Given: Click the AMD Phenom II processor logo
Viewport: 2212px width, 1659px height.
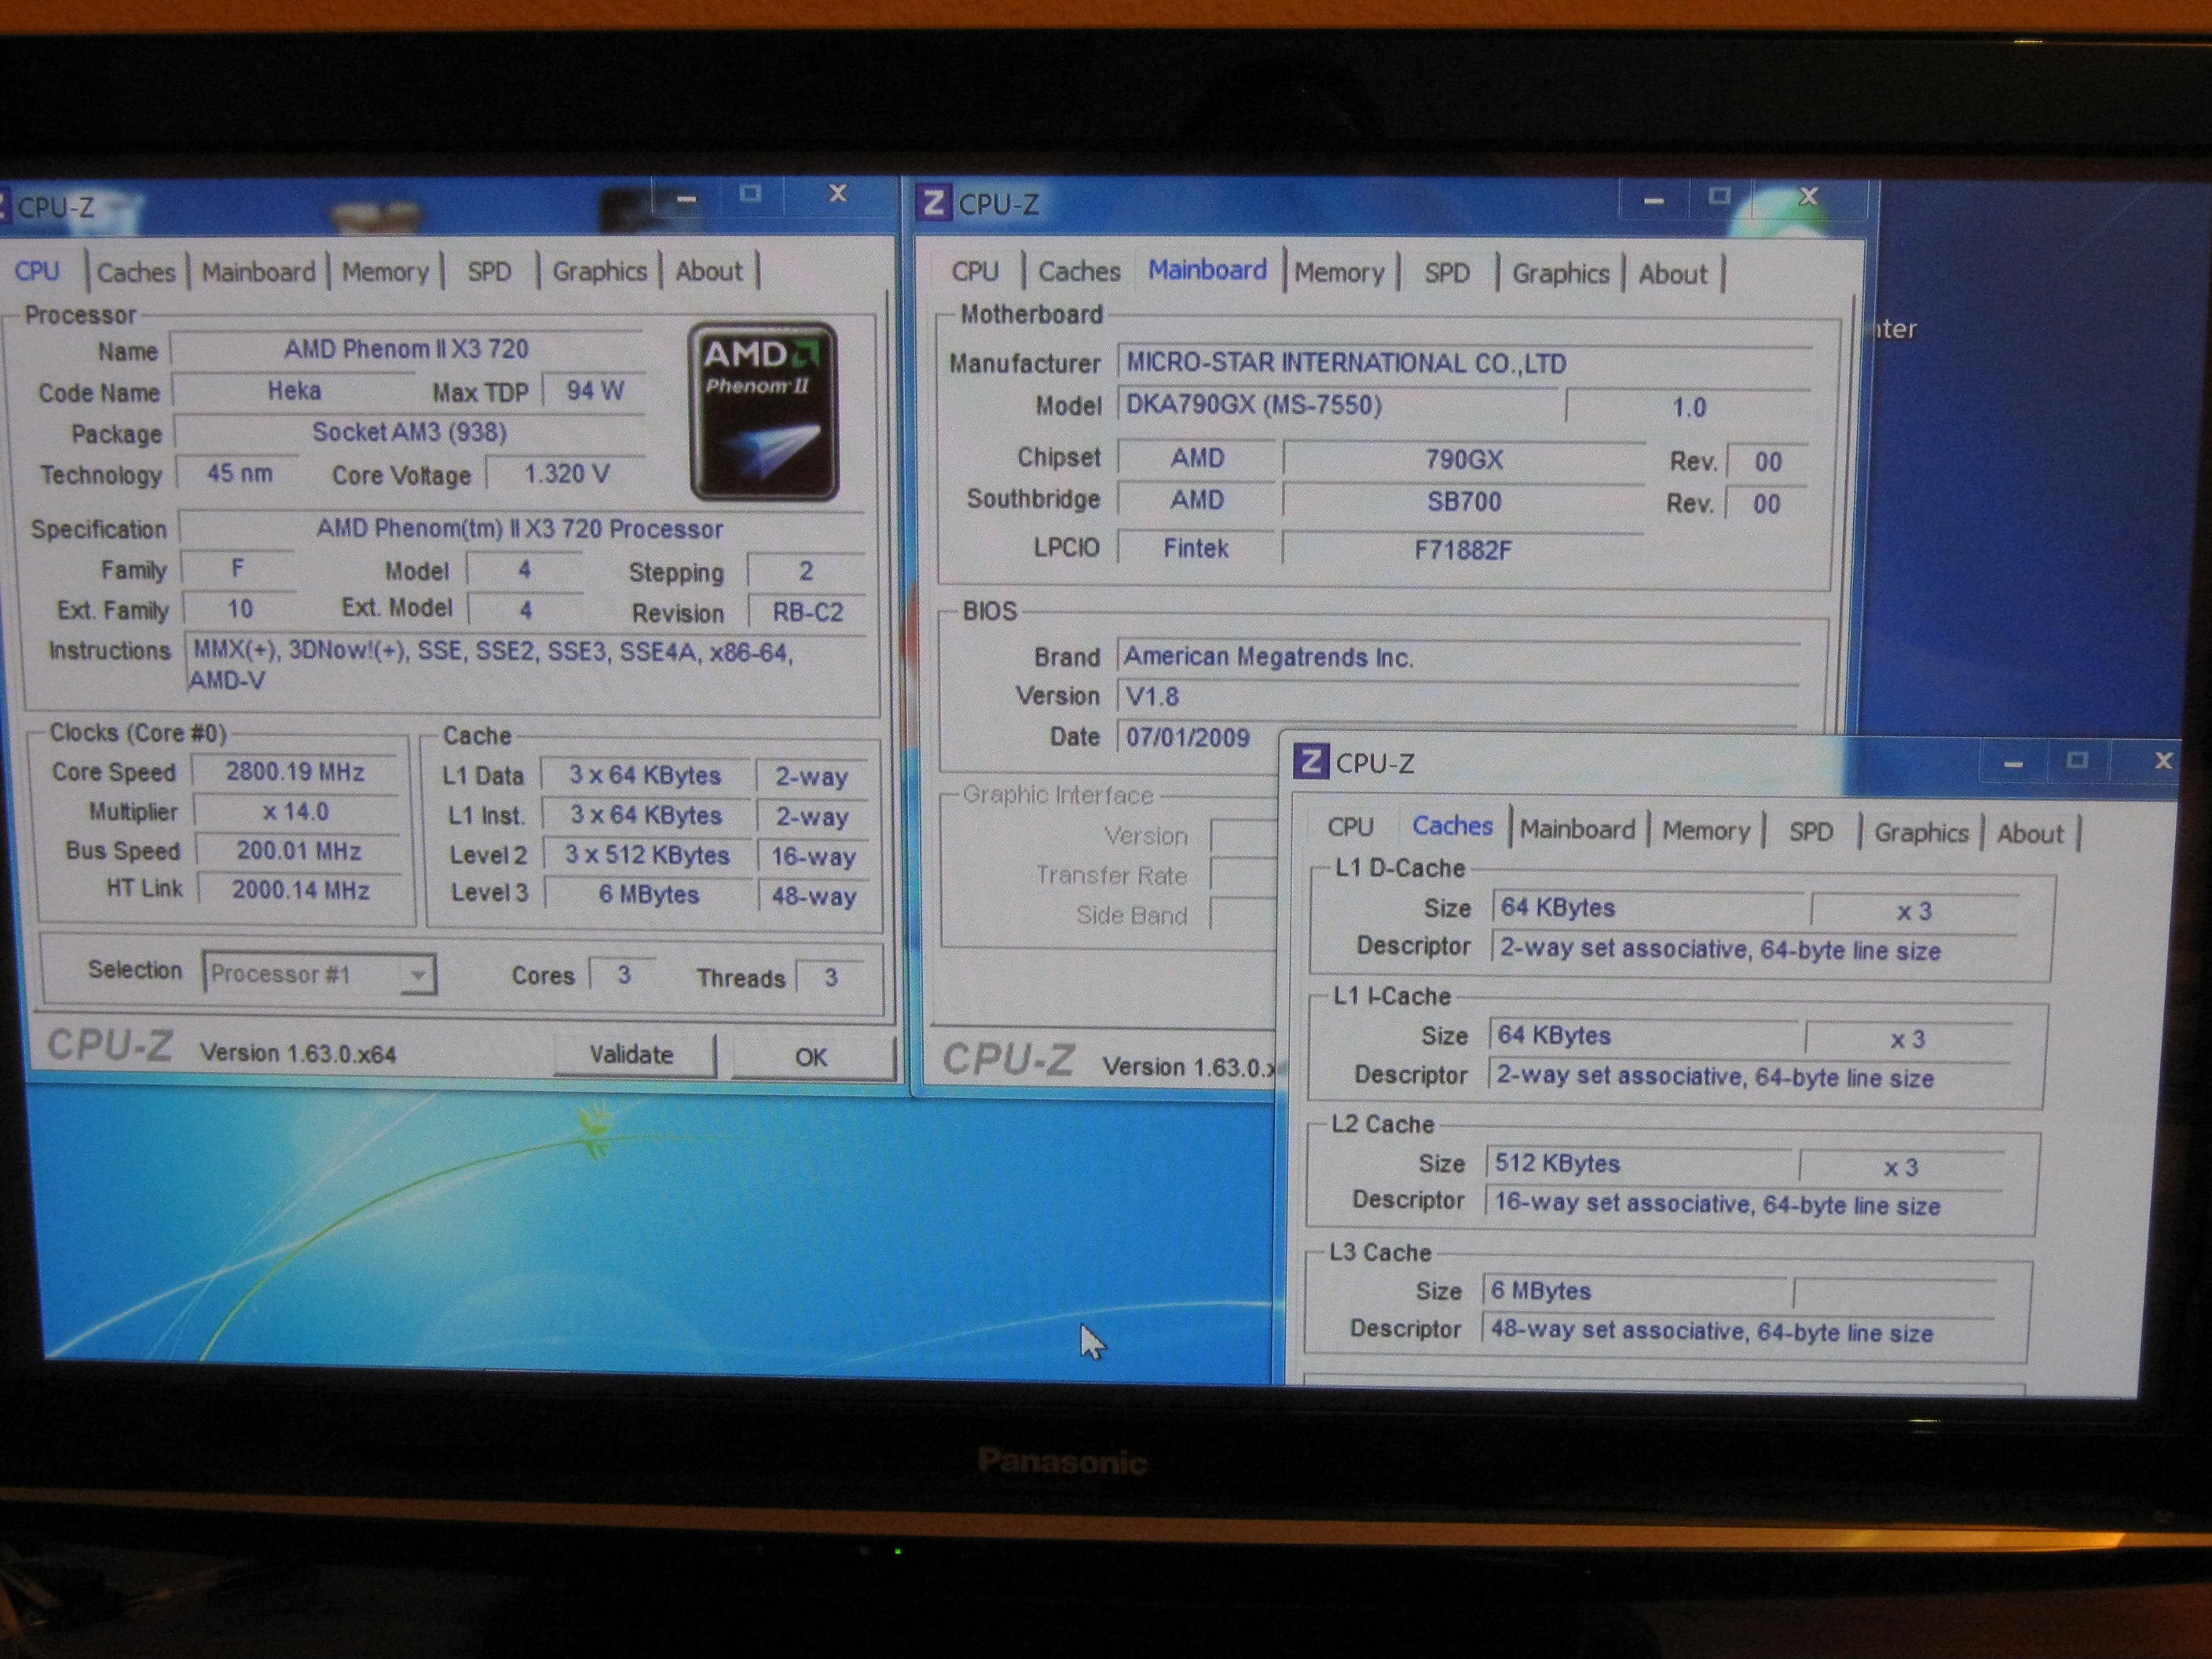Looking at the screenshot, I should (x=763, y=411).
